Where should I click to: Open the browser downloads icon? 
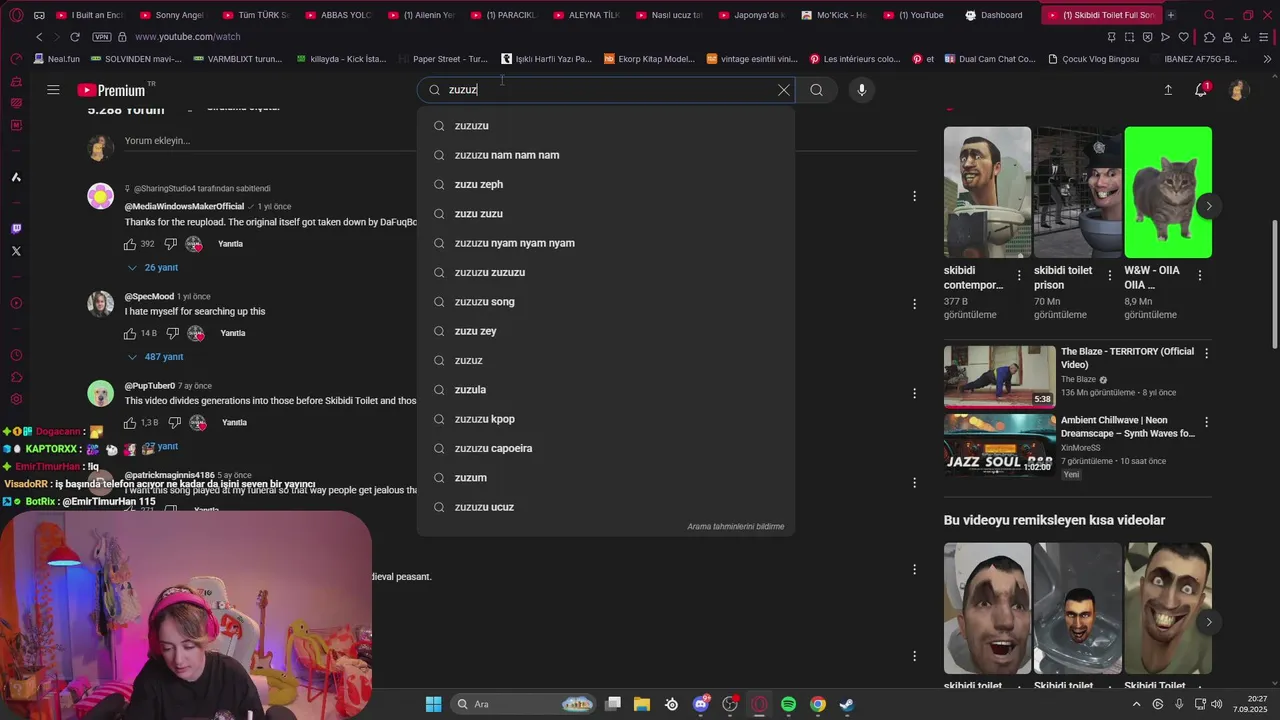pos(1246,37)
